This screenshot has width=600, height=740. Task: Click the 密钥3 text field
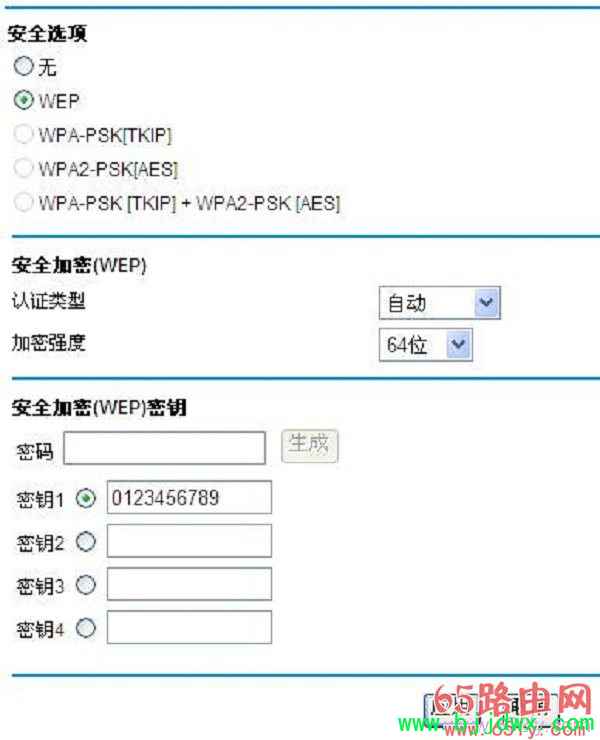(x=189, y=584)
